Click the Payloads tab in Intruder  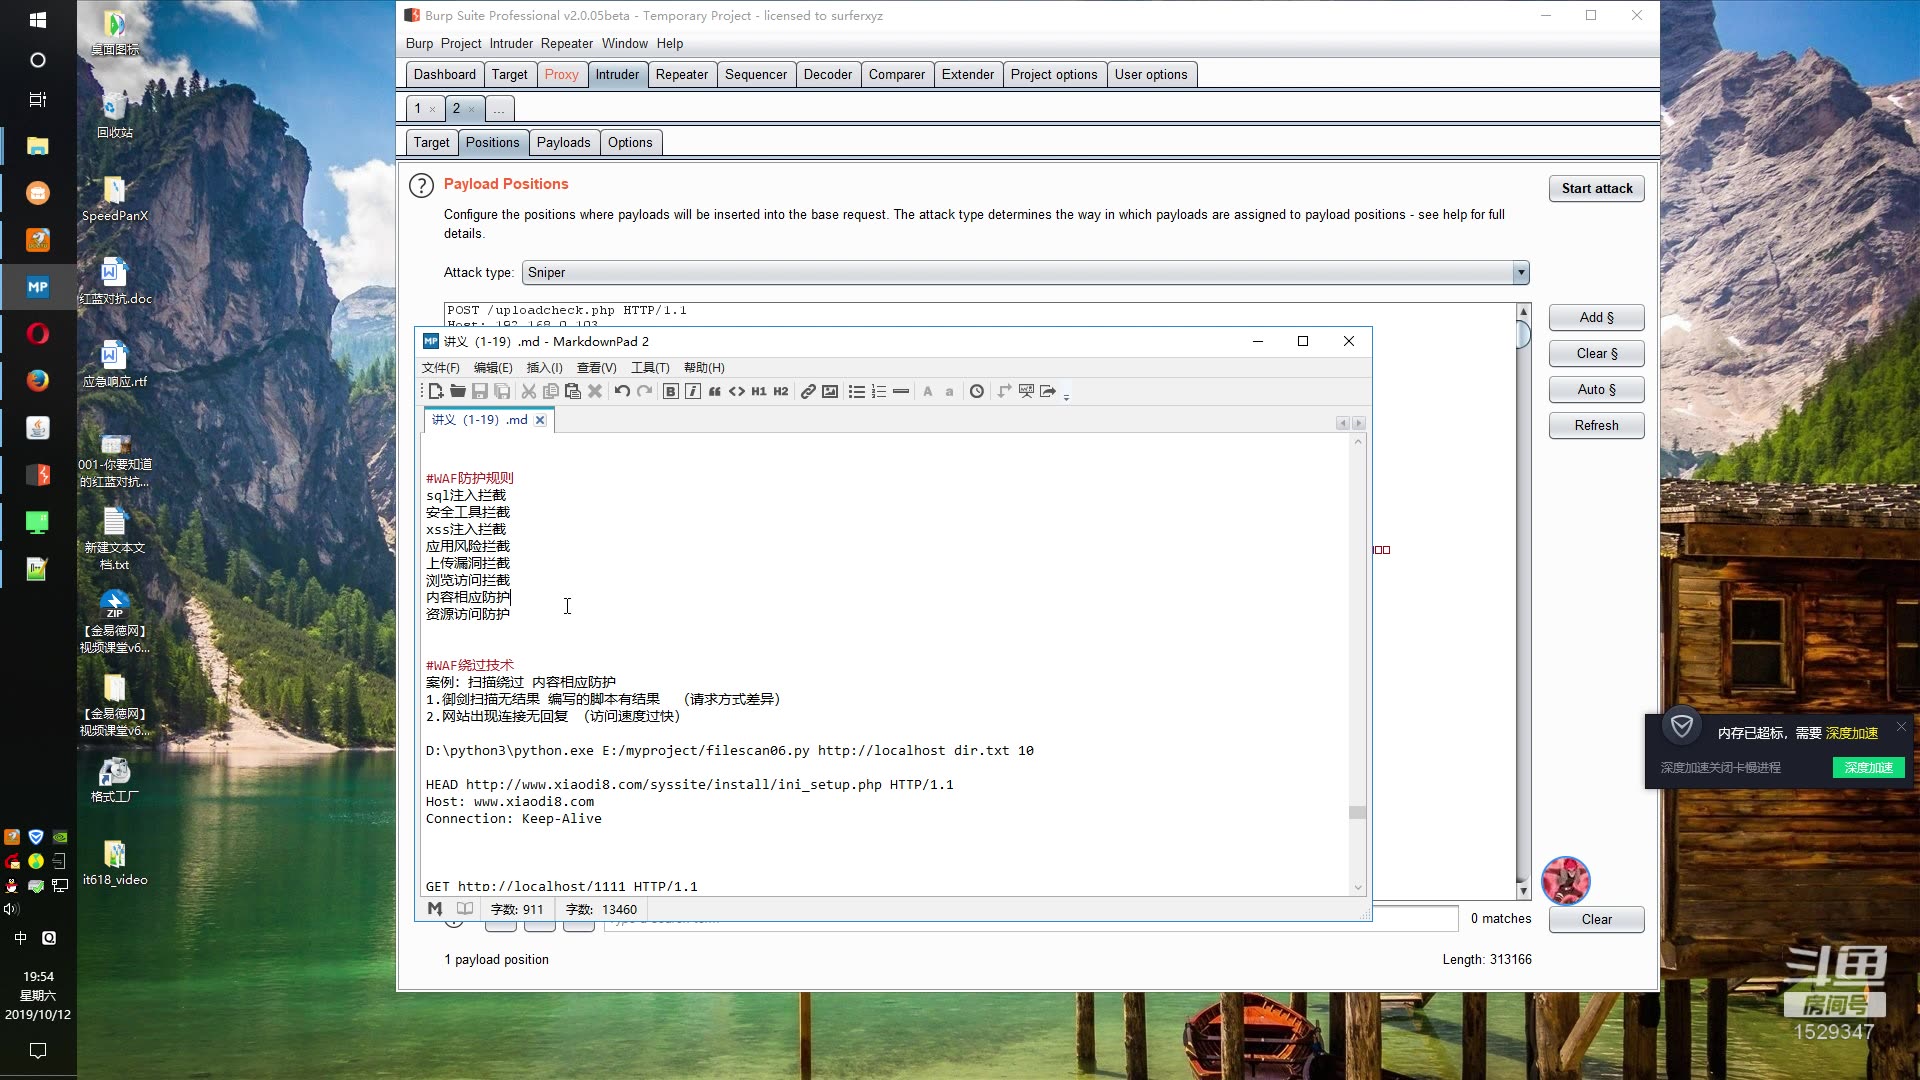point(564,142)
